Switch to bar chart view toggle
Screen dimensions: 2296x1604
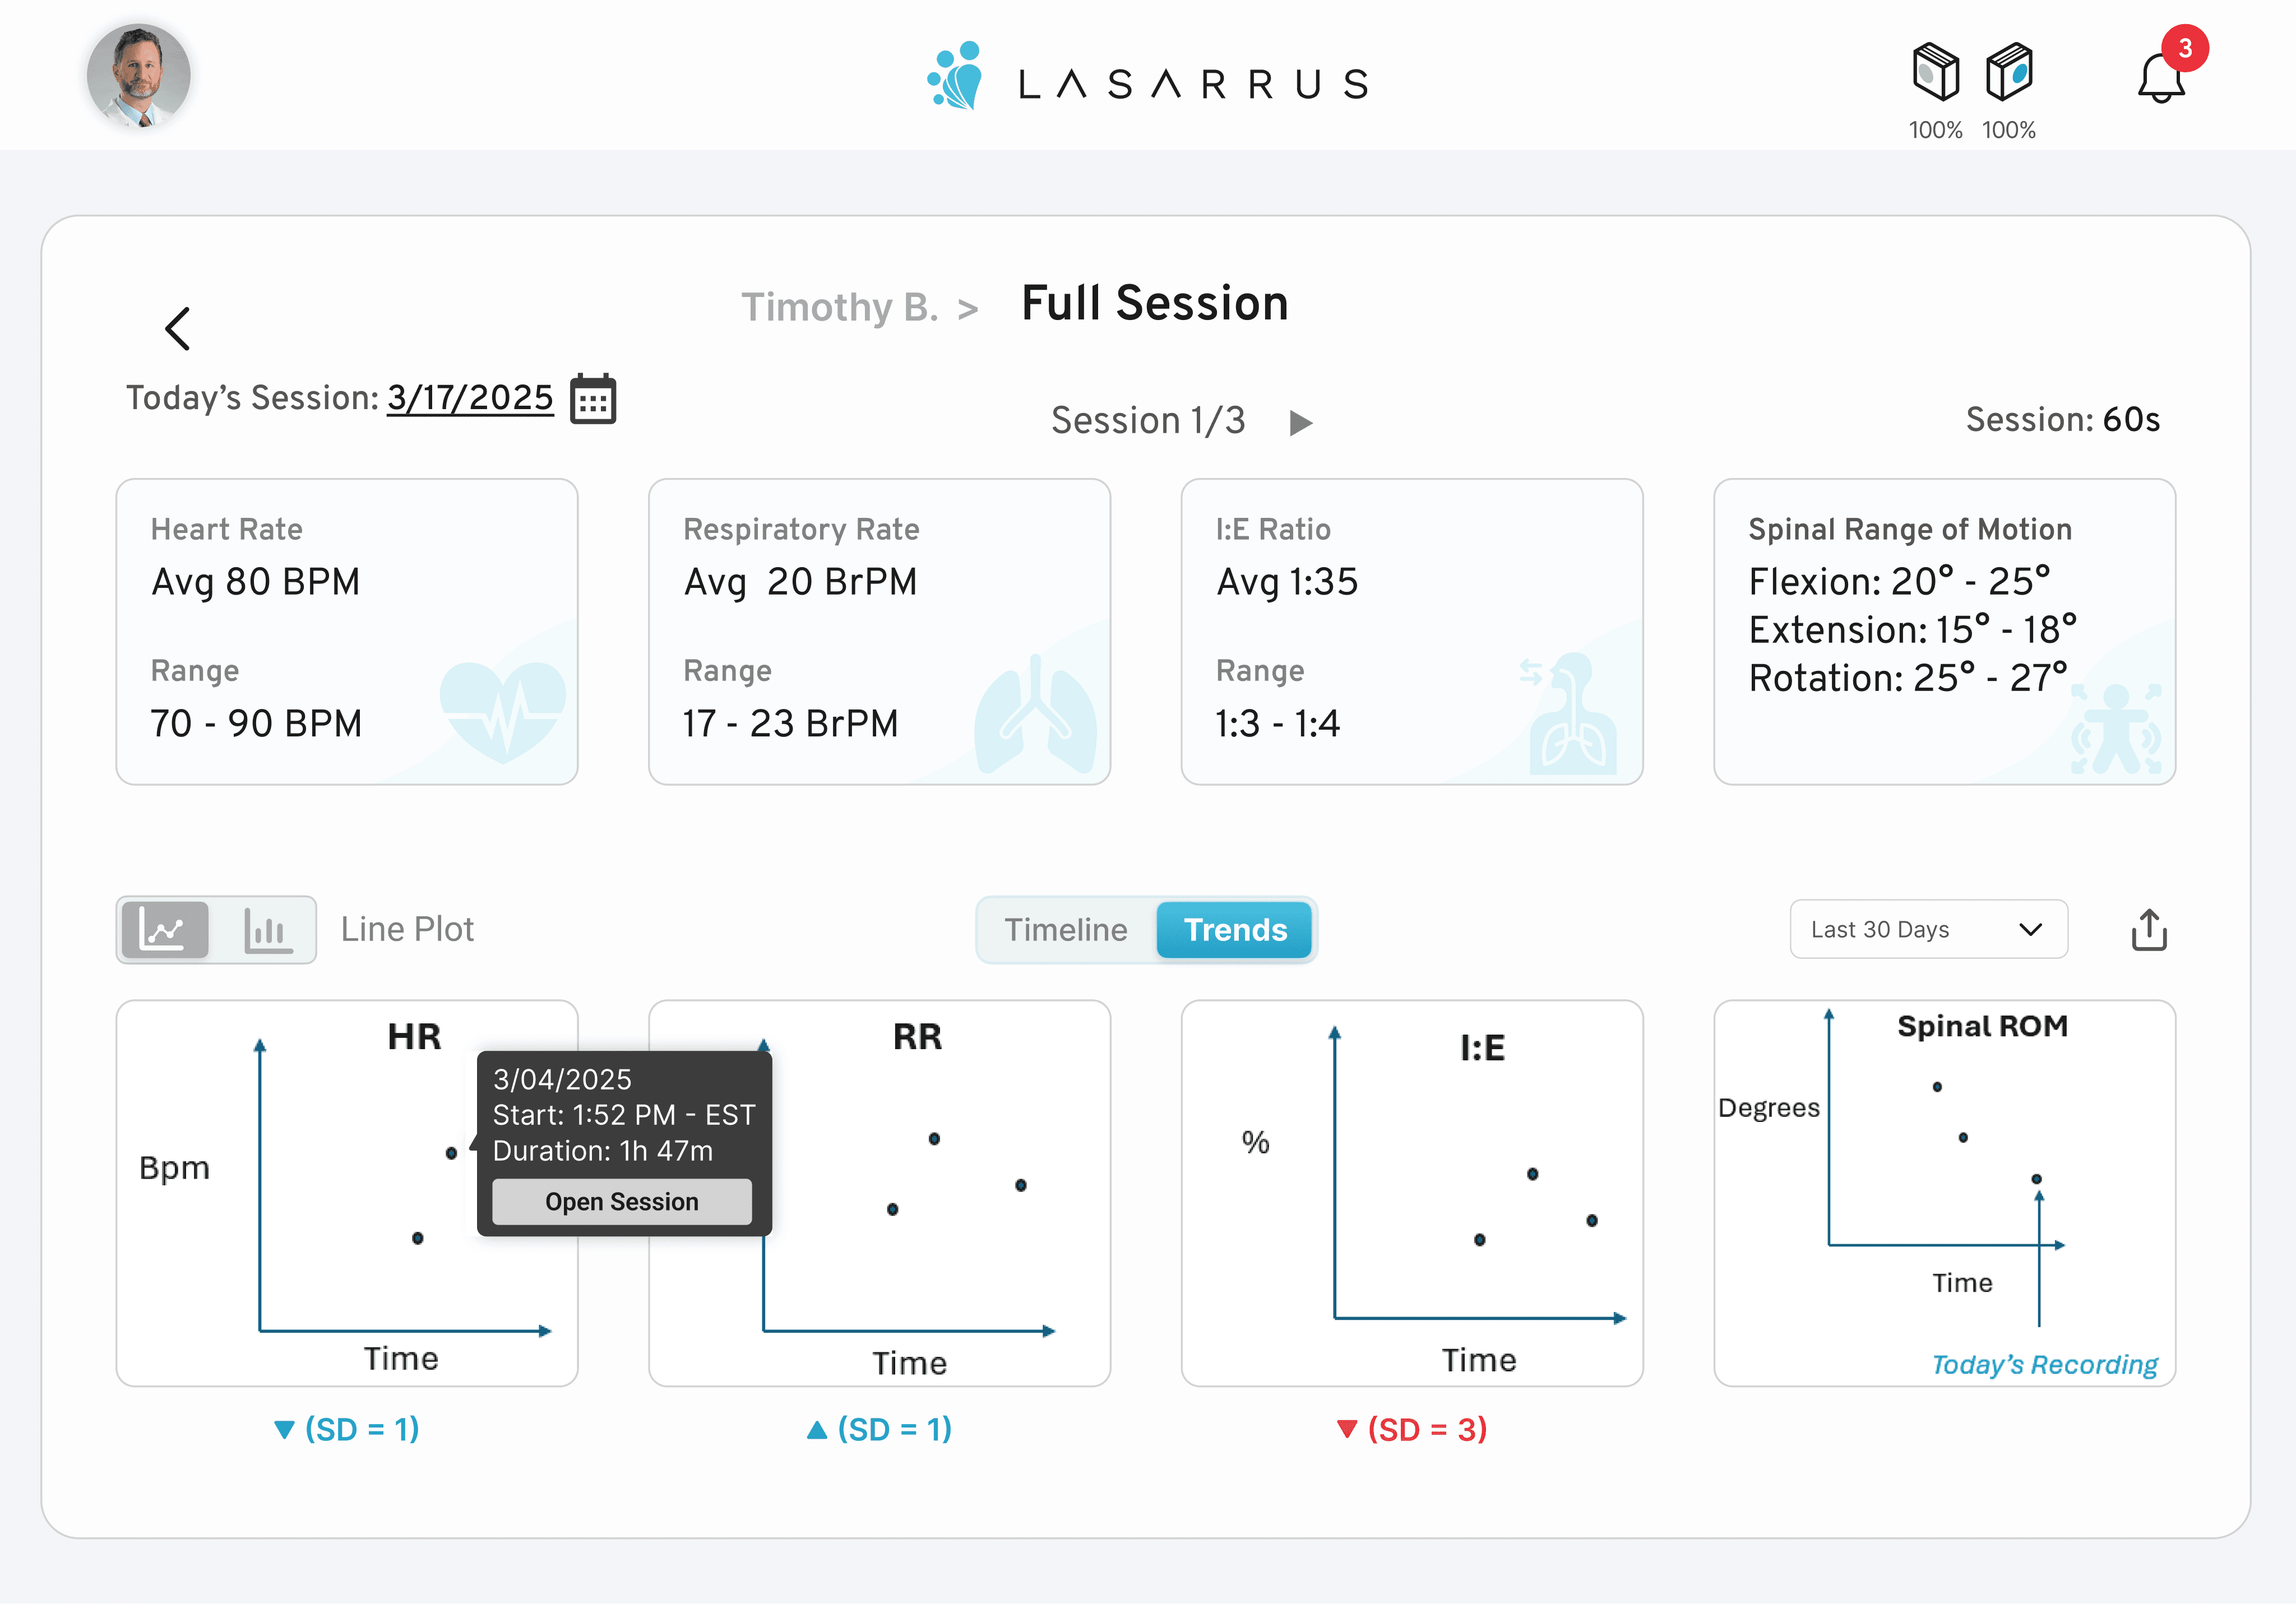point(267,930)
